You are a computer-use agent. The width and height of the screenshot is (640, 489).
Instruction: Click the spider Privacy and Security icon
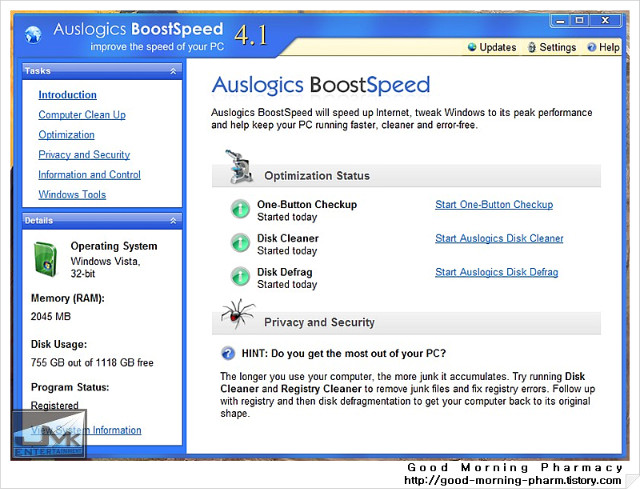[238, 313]
